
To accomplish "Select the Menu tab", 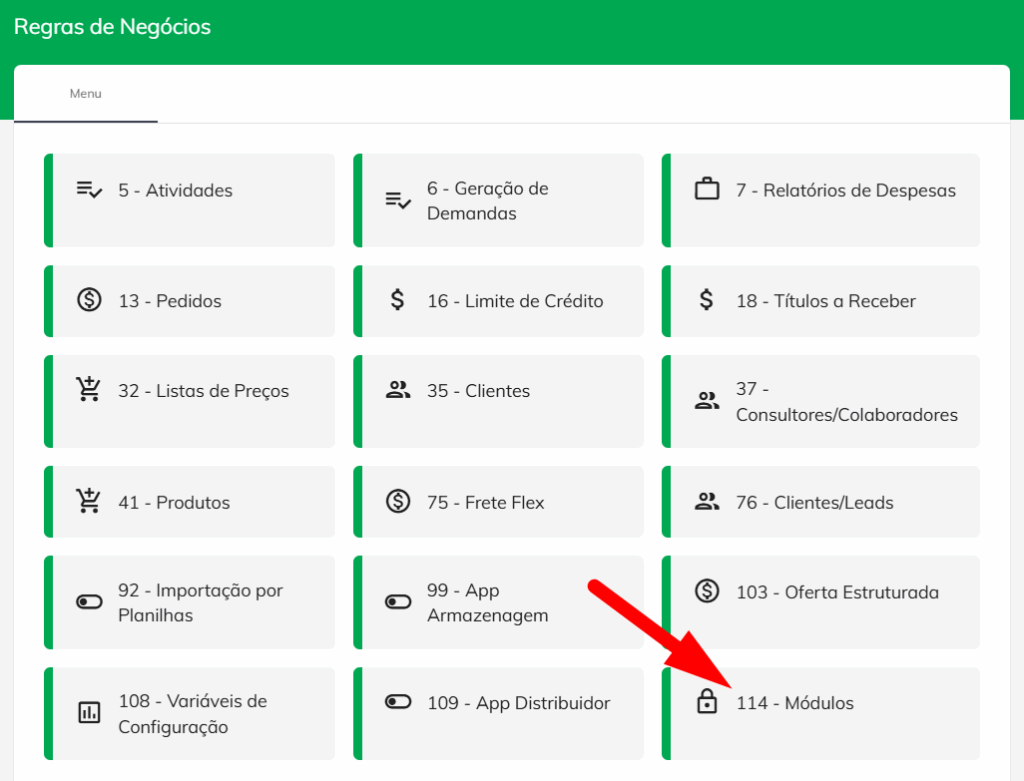I will pos(86,94).
